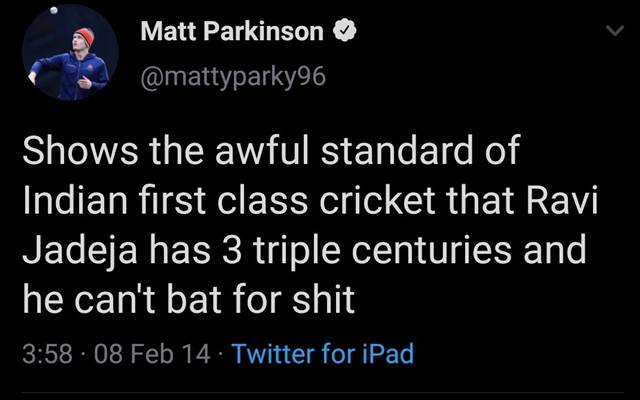Viewport: 640px width, 400px height.
Task: Click the verified badge next to Matt Parkinson
Action: pos(345,30)
